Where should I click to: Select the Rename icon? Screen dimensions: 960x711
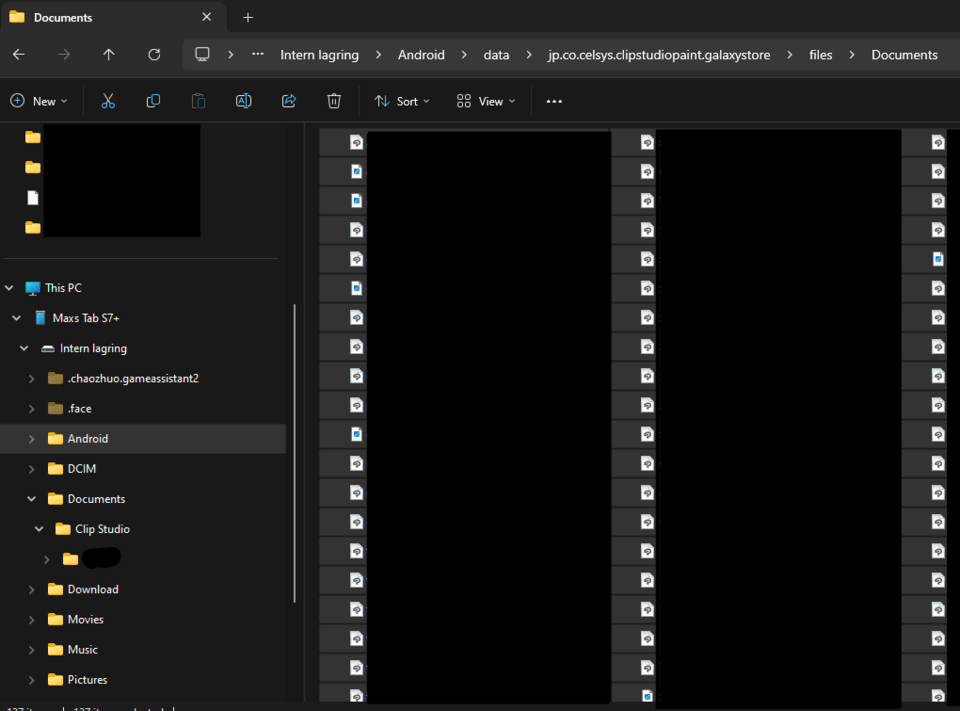(243, 100)
